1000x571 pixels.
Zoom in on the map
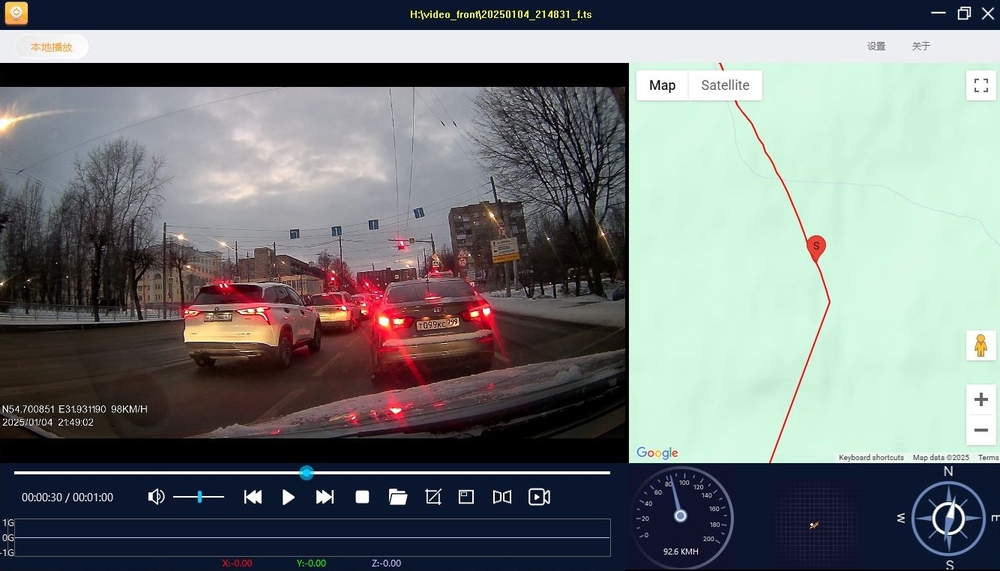pos(981,399)
